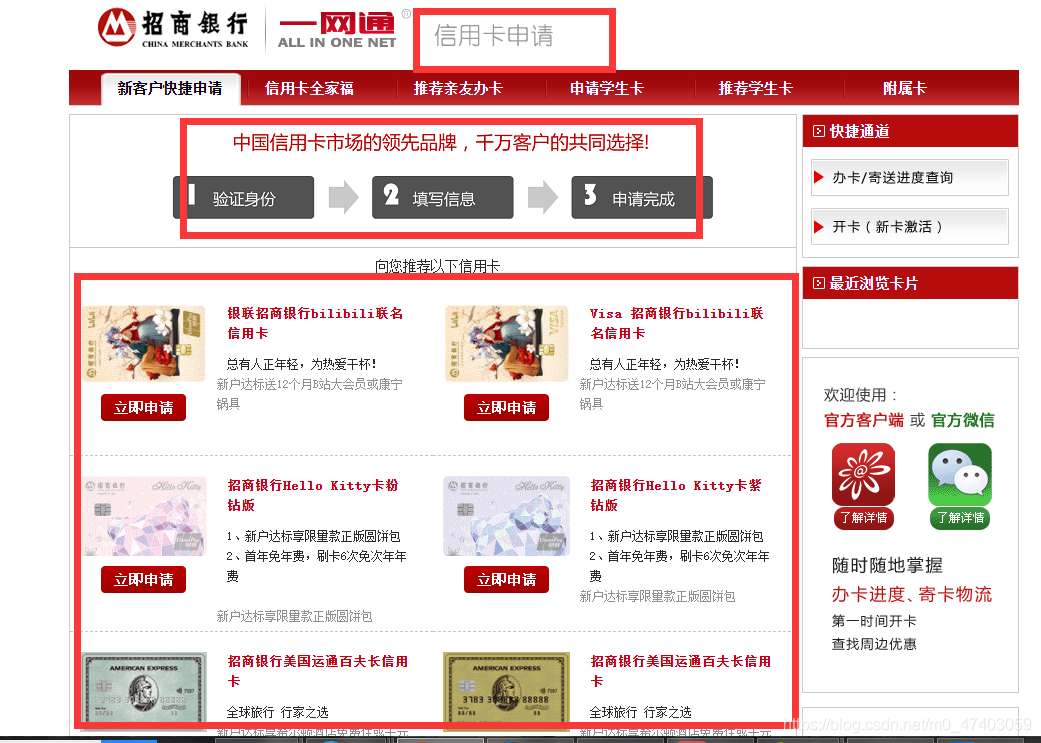Open the 银联招商银行bilibili联名信用卡 title link
The width and height of the screenshot is (1041, 743).
point(315,323)
